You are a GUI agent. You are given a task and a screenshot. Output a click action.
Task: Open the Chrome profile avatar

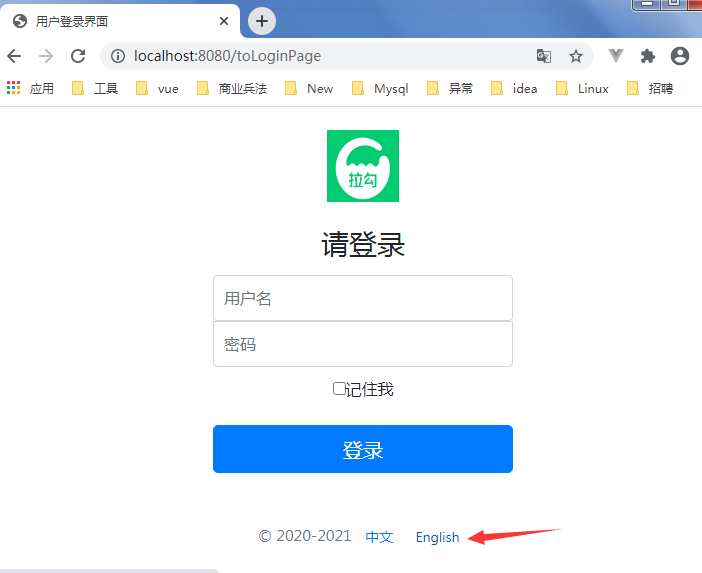(680, 56)
